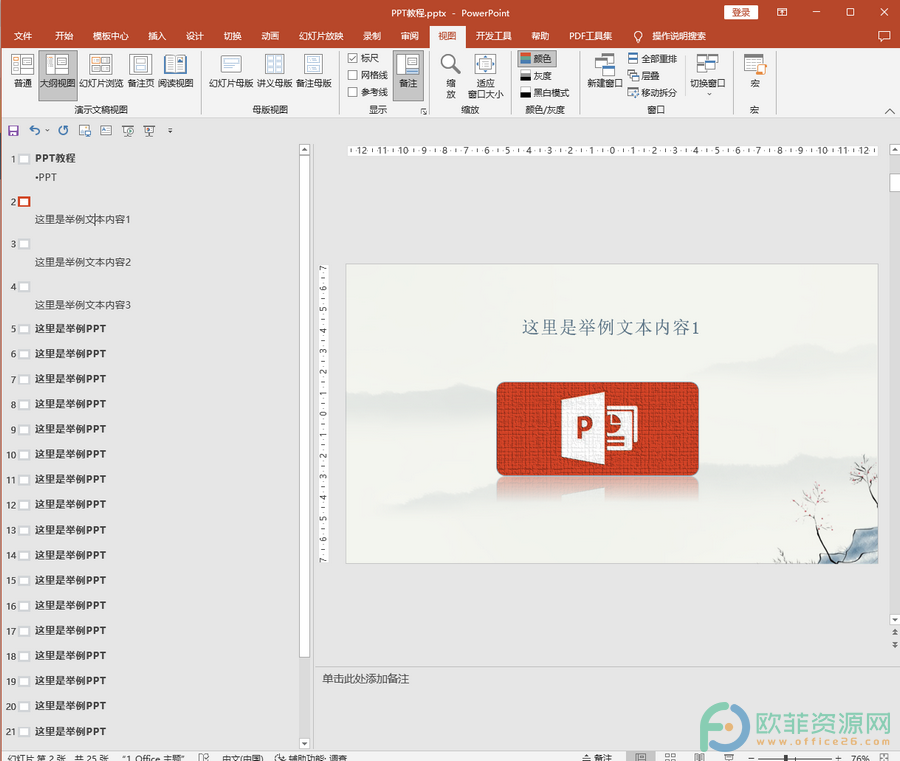Switch to 阅读视图 reading view
The height and width of the screenshot is (761, 900).
point(176,71)
